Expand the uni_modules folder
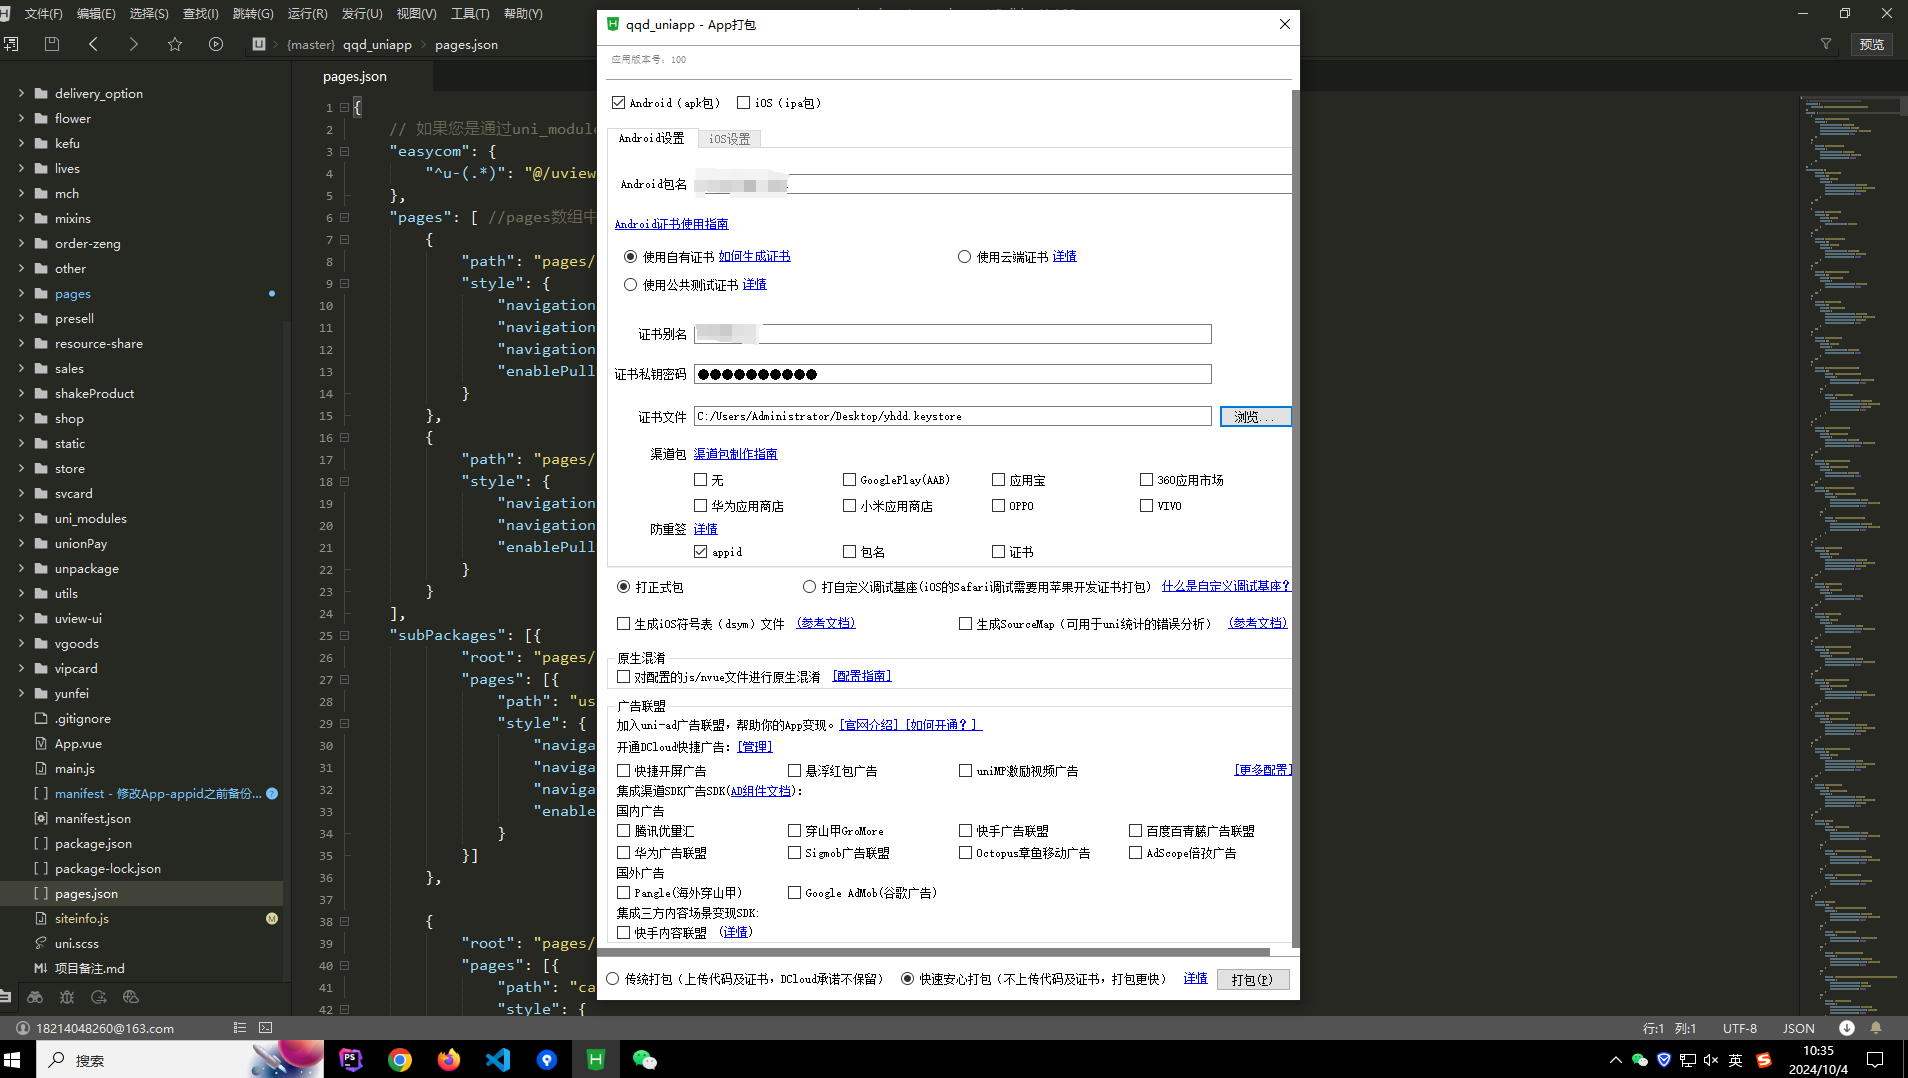This screenshot has height=1078, width=1908. tap(21, 518)
